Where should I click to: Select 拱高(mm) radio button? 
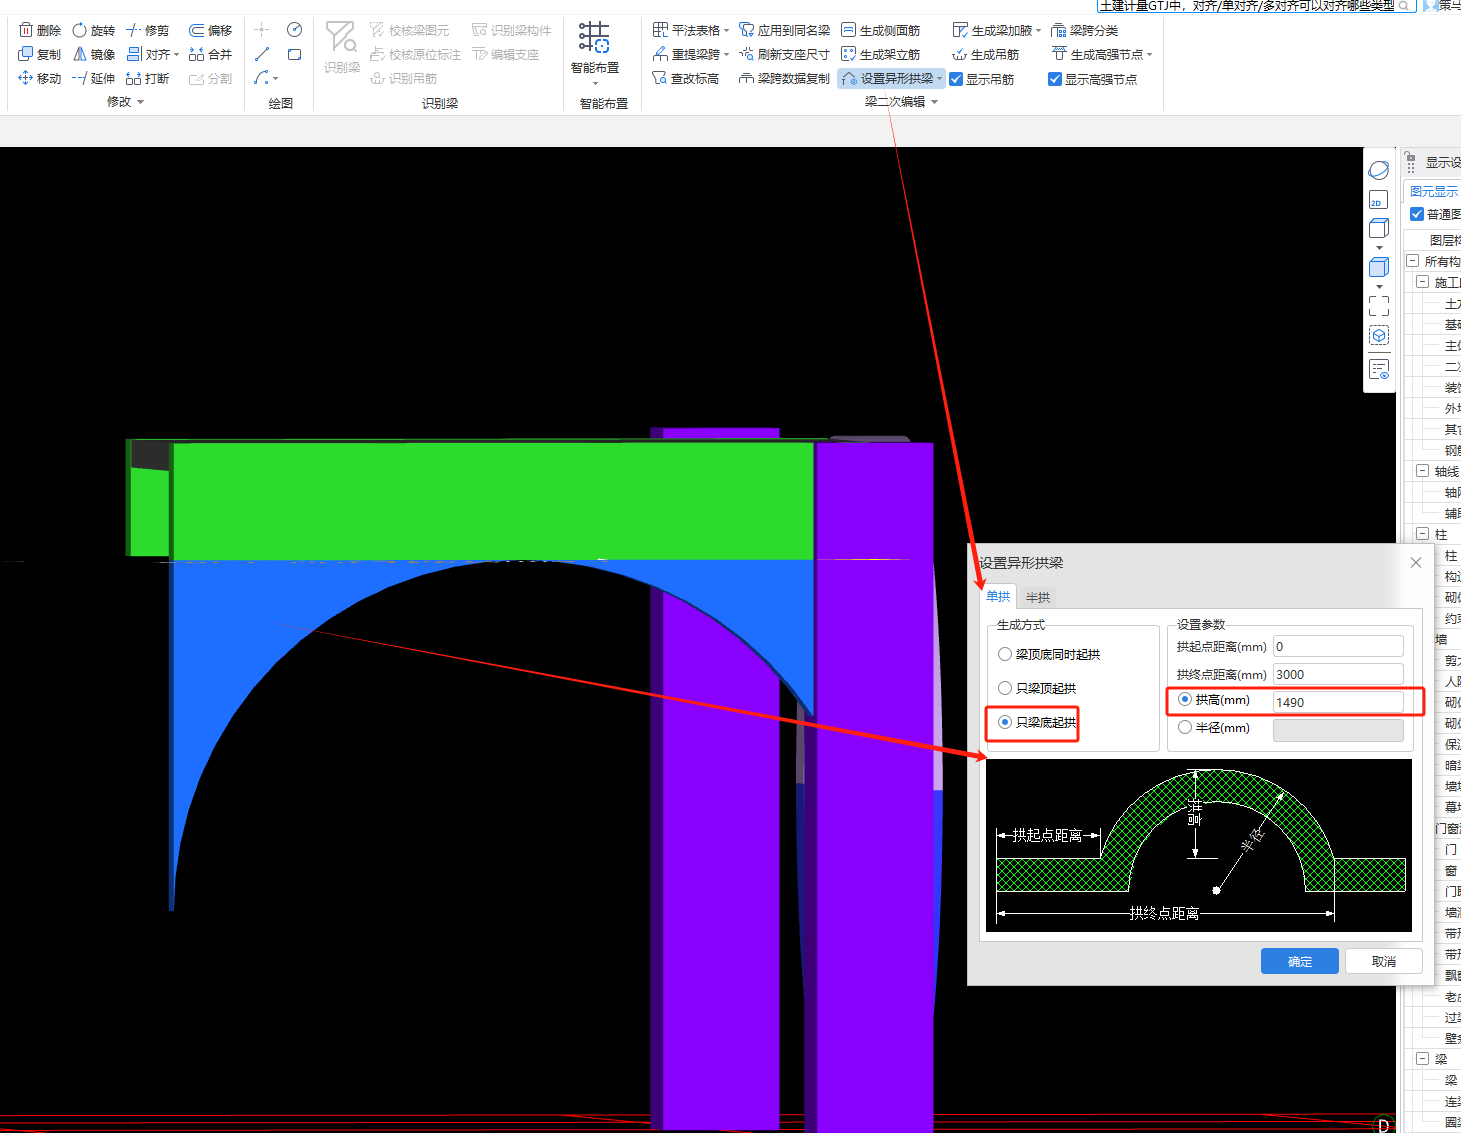tap(1185, 699)
